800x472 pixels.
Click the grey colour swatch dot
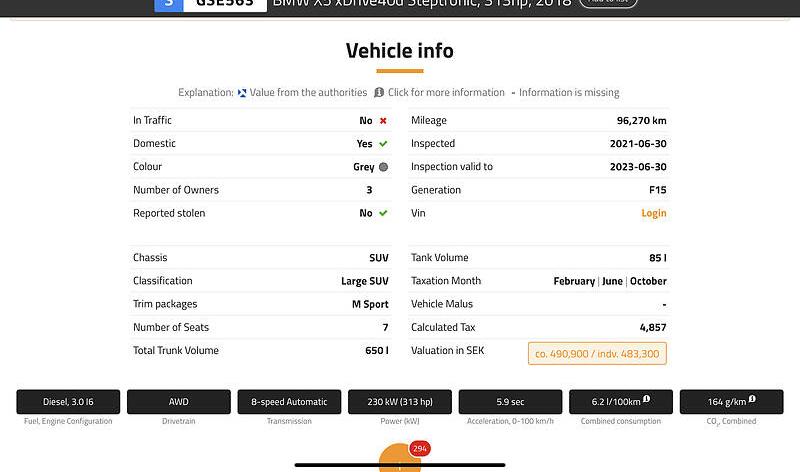tap(383, 167)
